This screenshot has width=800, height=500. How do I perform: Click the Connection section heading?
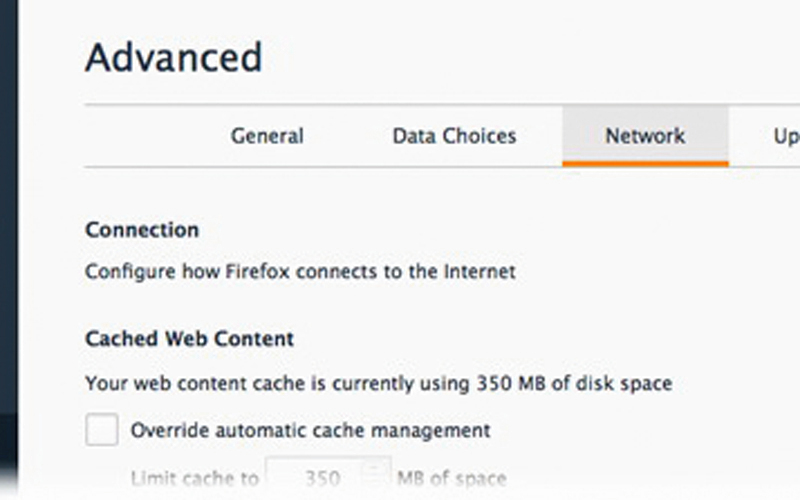tap(142, 230)
